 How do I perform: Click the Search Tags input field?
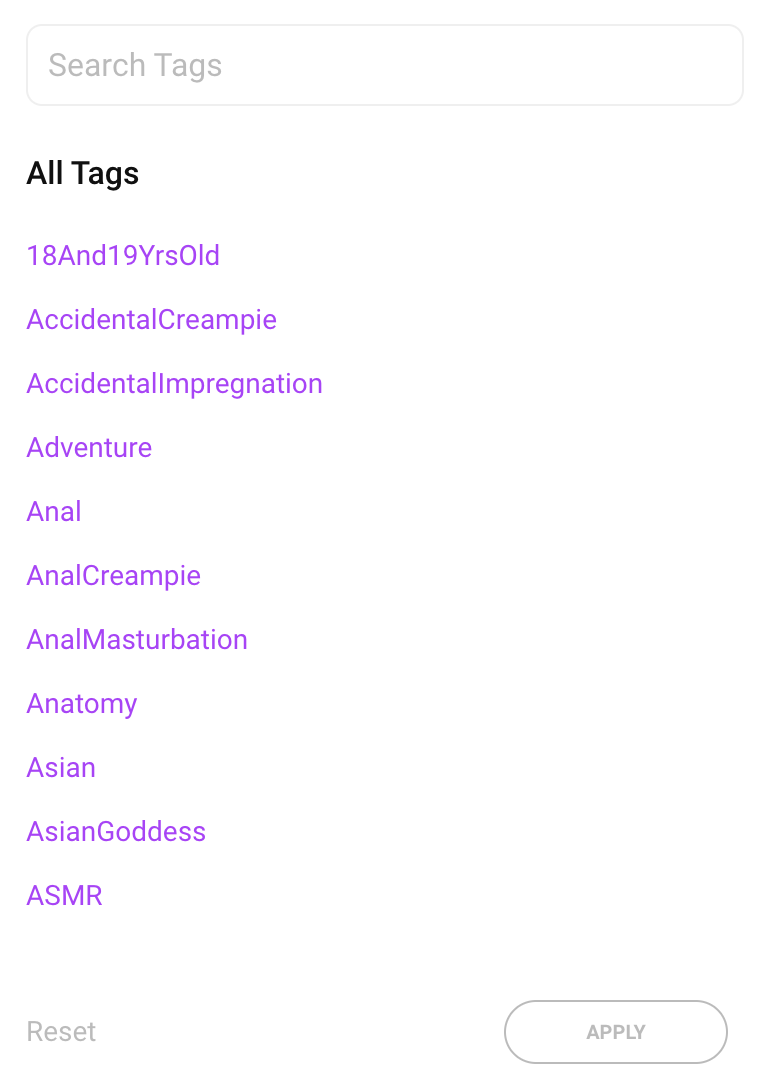tap(384, 65)
